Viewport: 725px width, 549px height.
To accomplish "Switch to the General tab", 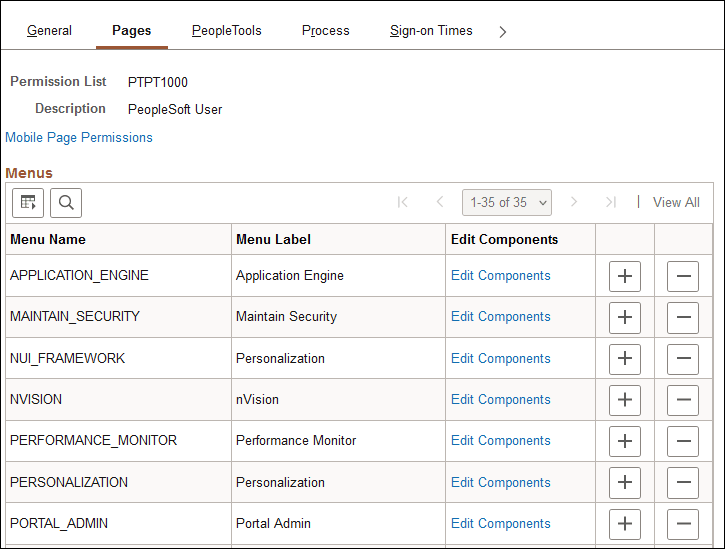I will pos(49,31).
